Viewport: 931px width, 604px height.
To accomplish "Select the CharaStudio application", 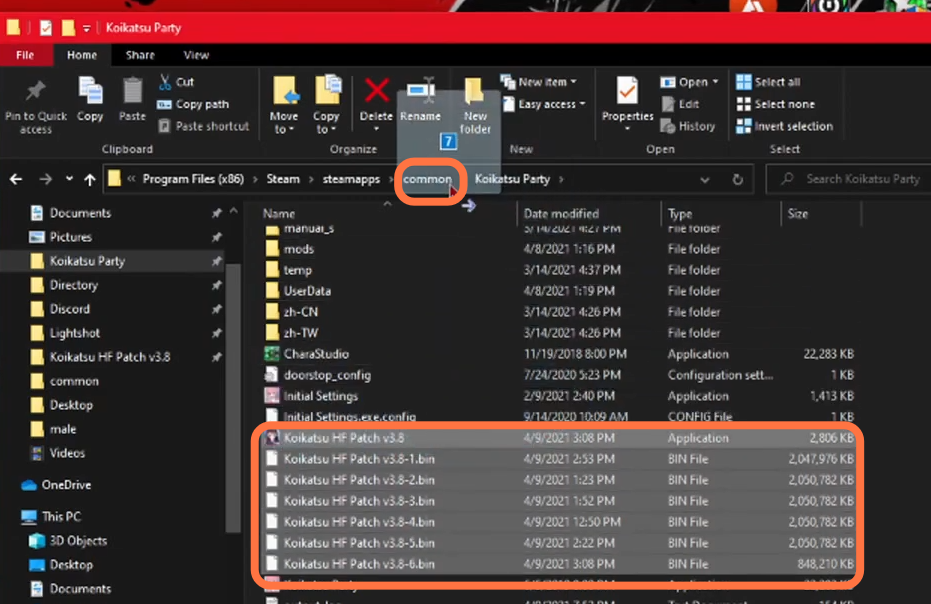I will 316,354.
